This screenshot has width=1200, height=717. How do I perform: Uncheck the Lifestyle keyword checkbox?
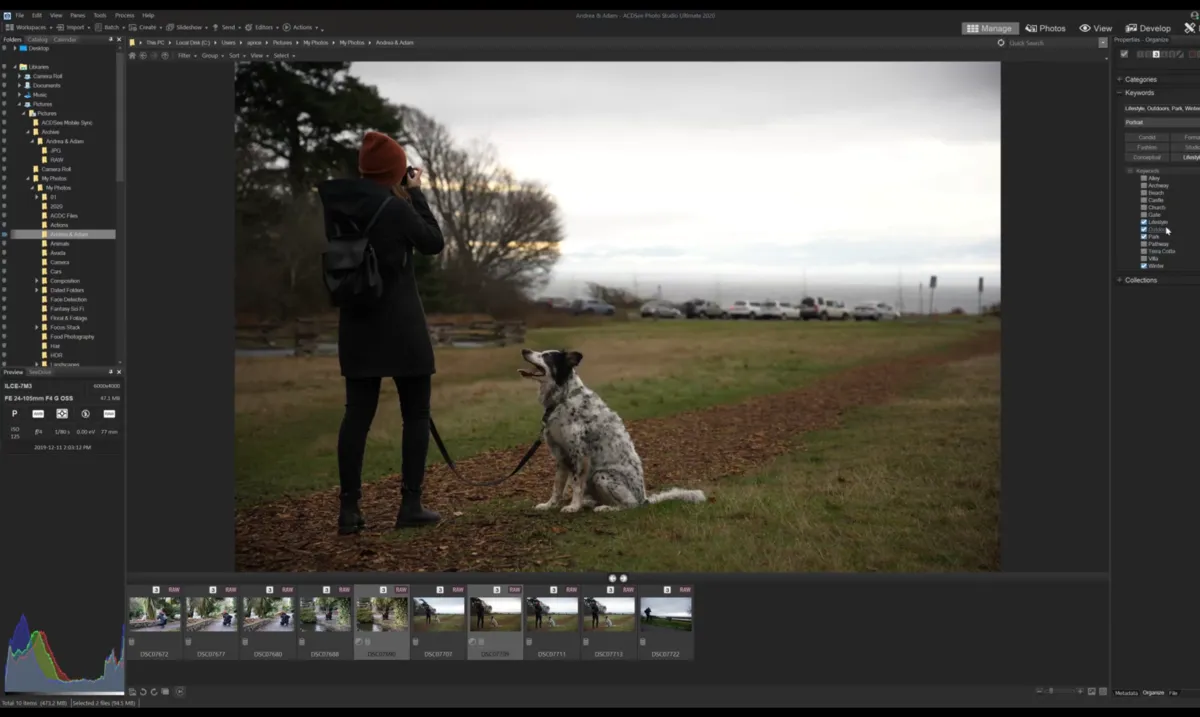(x=1144, y=222)
